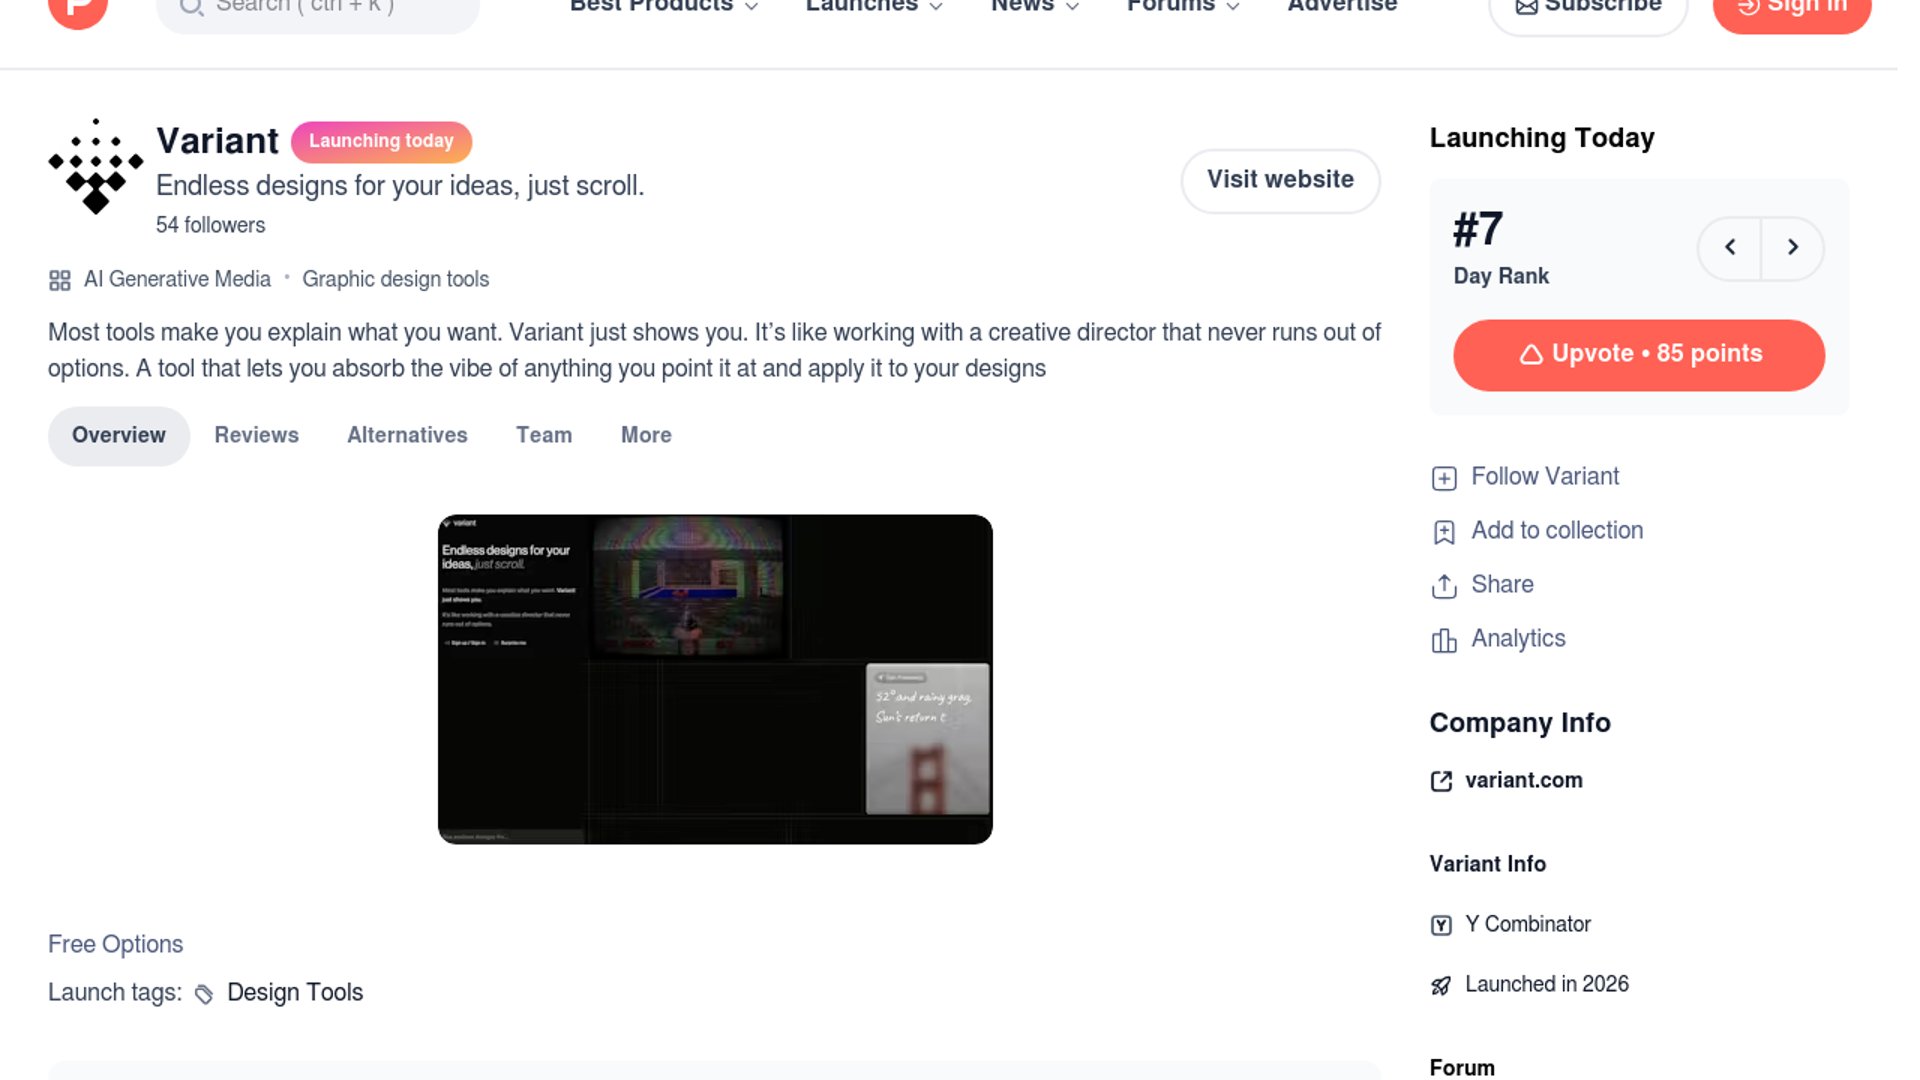This screenshot has width=1920, height=1080.
Task: Click the Share upload icon
Action: tap(1443, 586)
